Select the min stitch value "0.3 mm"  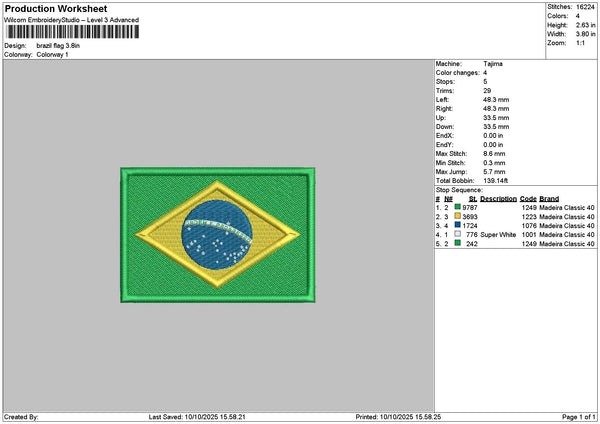[x=494, y=163]
